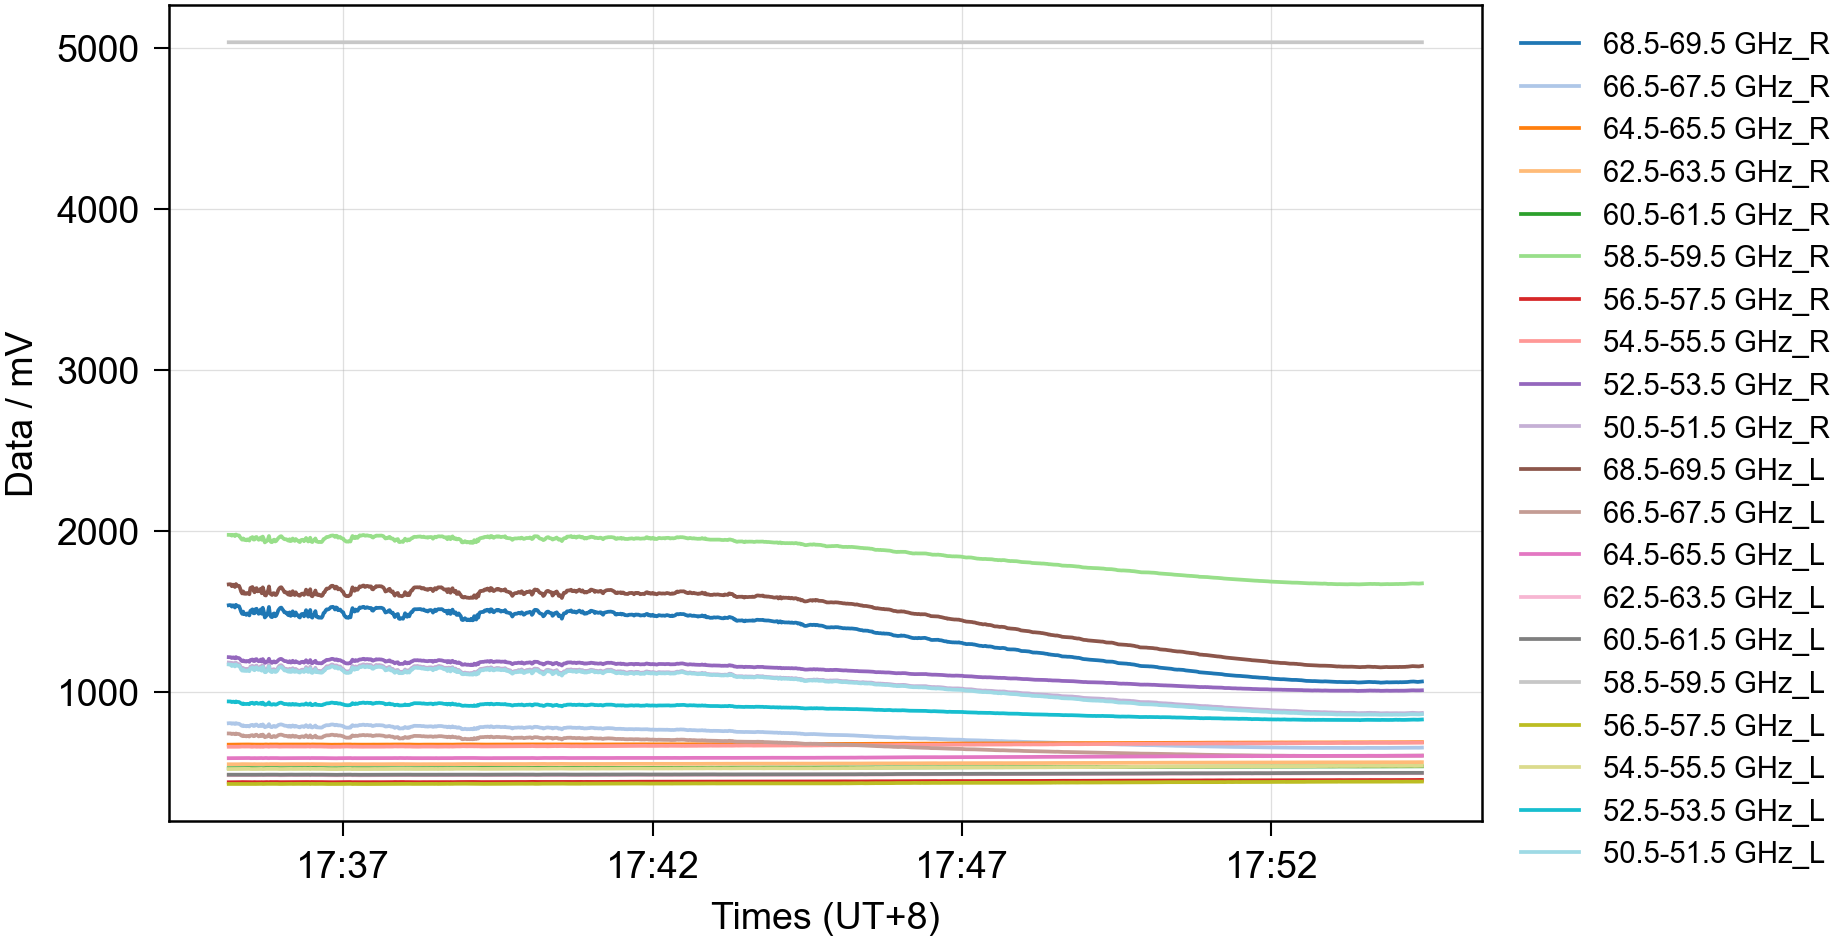Select the 17:42 time tick label
The width and height of the screenshot is (1847, 941).
652,865
